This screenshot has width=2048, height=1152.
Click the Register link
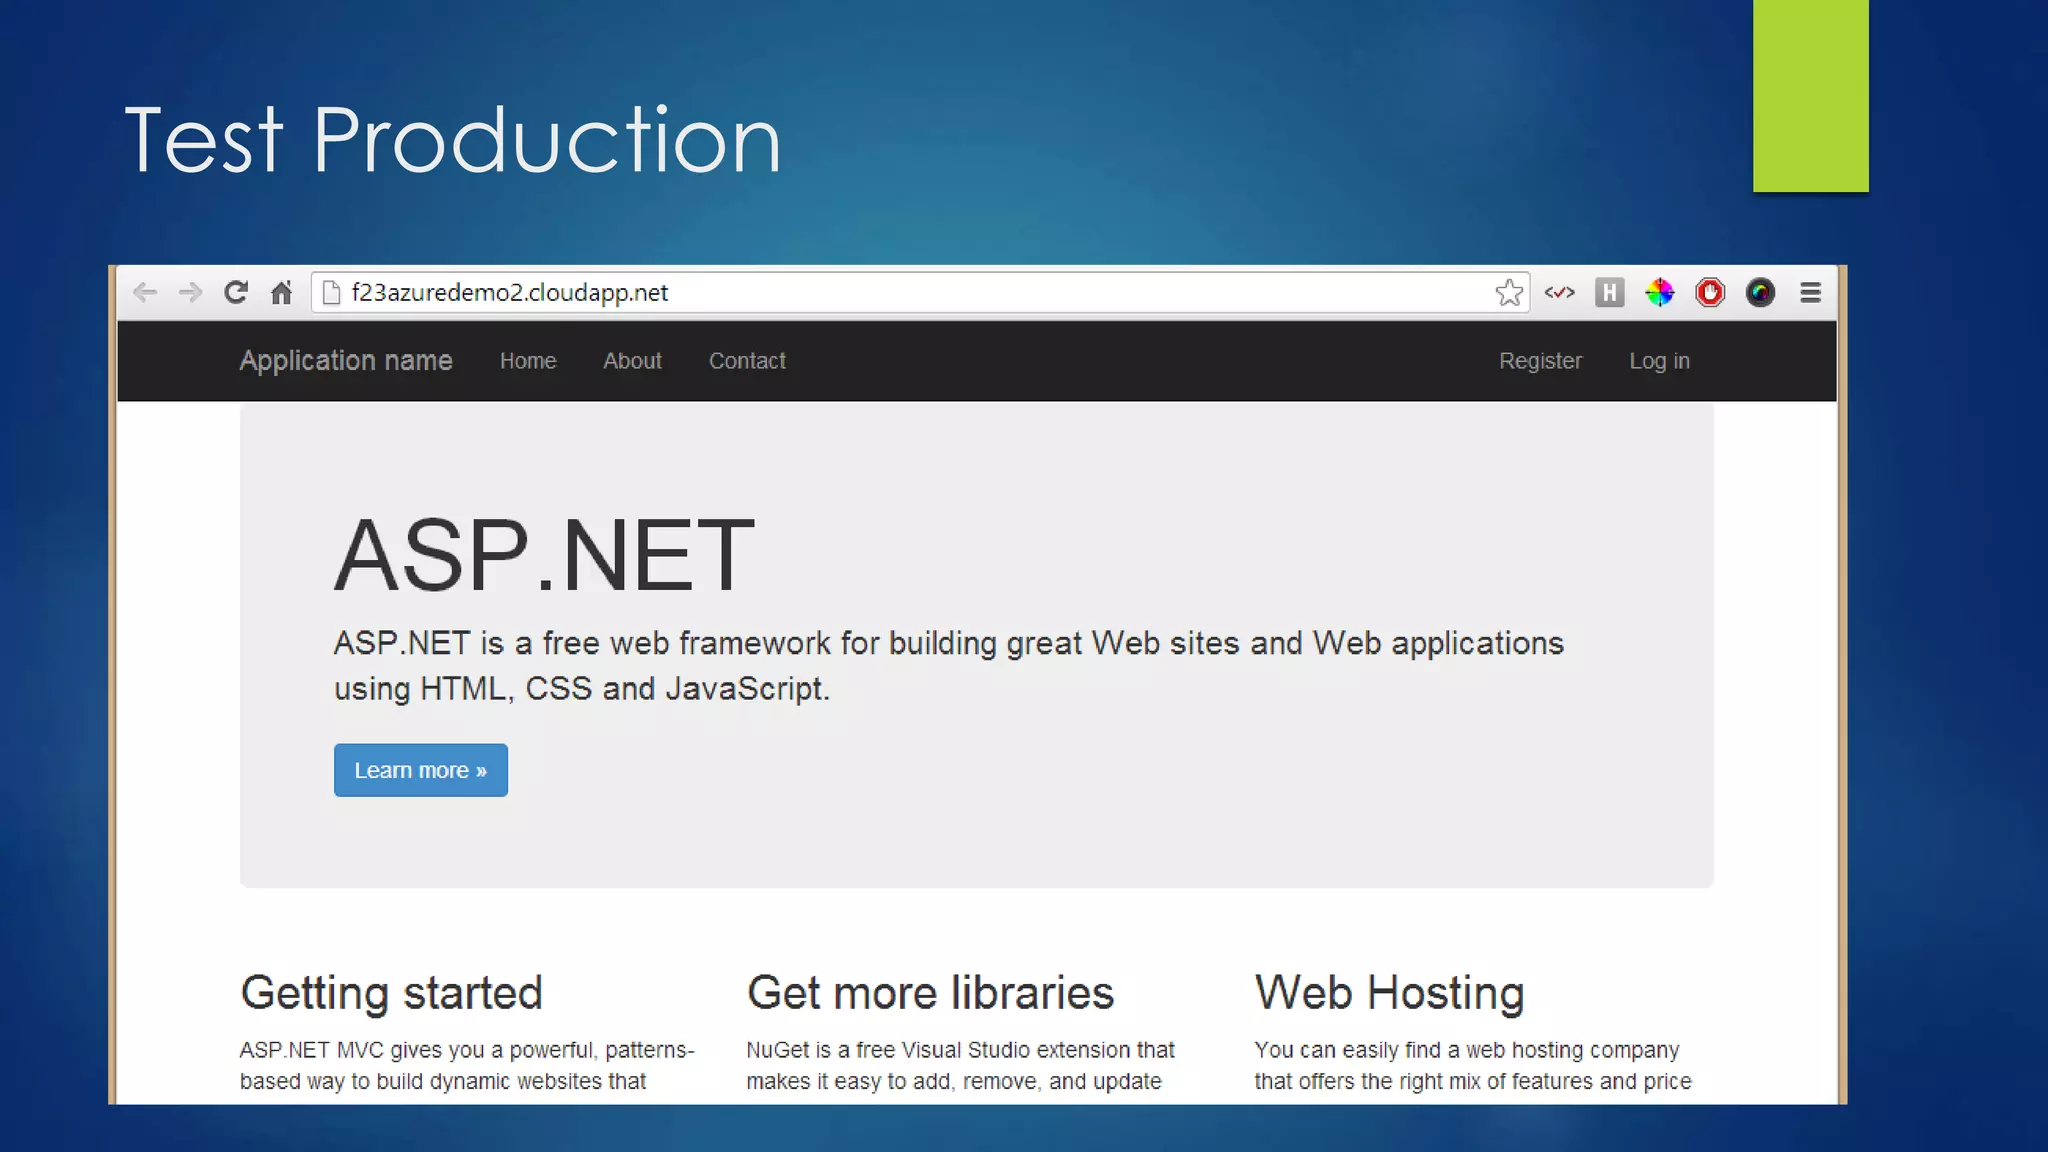[1540, 361]
